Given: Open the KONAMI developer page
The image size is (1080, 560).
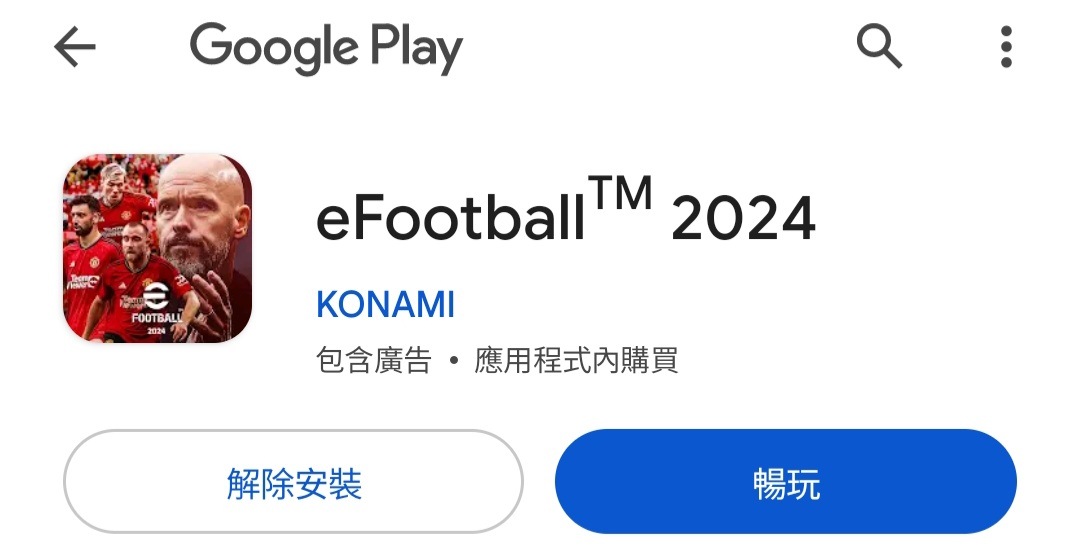Looking at the screenshot, I should [x=386, y=304].
